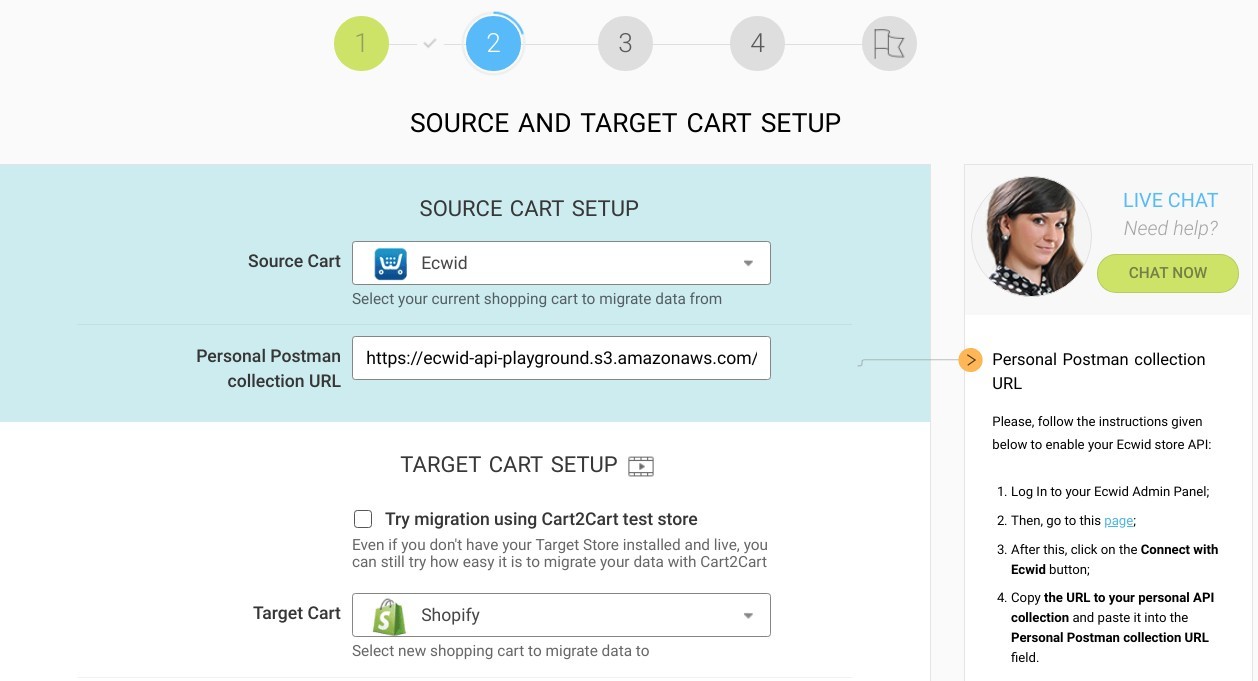The image size is (1258, 681).
Task: Click the 'Source Cart' label
Action: click(294, 261)
